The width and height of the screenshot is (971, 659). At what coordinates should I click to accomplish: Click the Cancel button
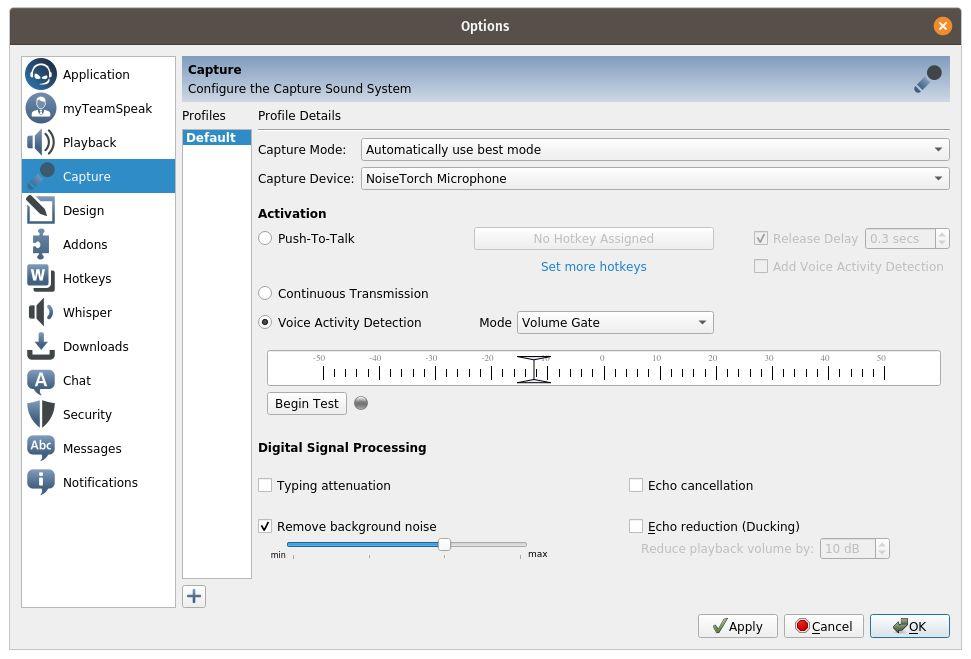tap(823, 626)
